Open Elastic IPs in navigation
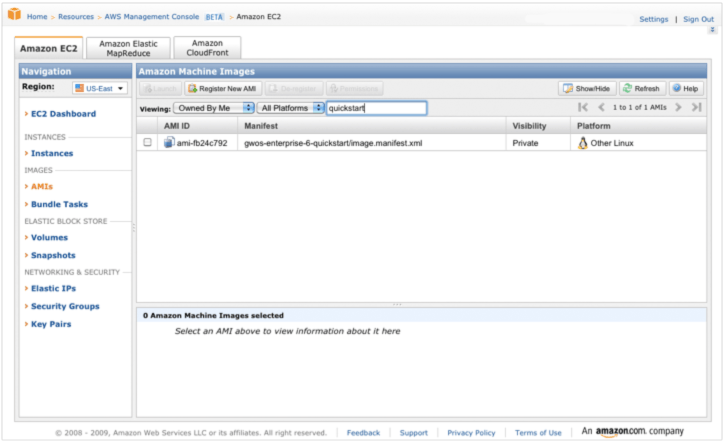The width and height of the screenshot is (724, 441). point(53,289)
